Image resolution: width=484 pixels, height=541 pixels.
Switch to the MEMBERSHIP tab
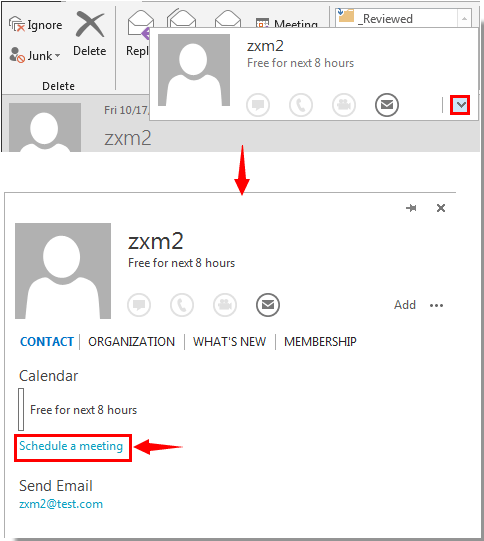[x=320, y=342]
